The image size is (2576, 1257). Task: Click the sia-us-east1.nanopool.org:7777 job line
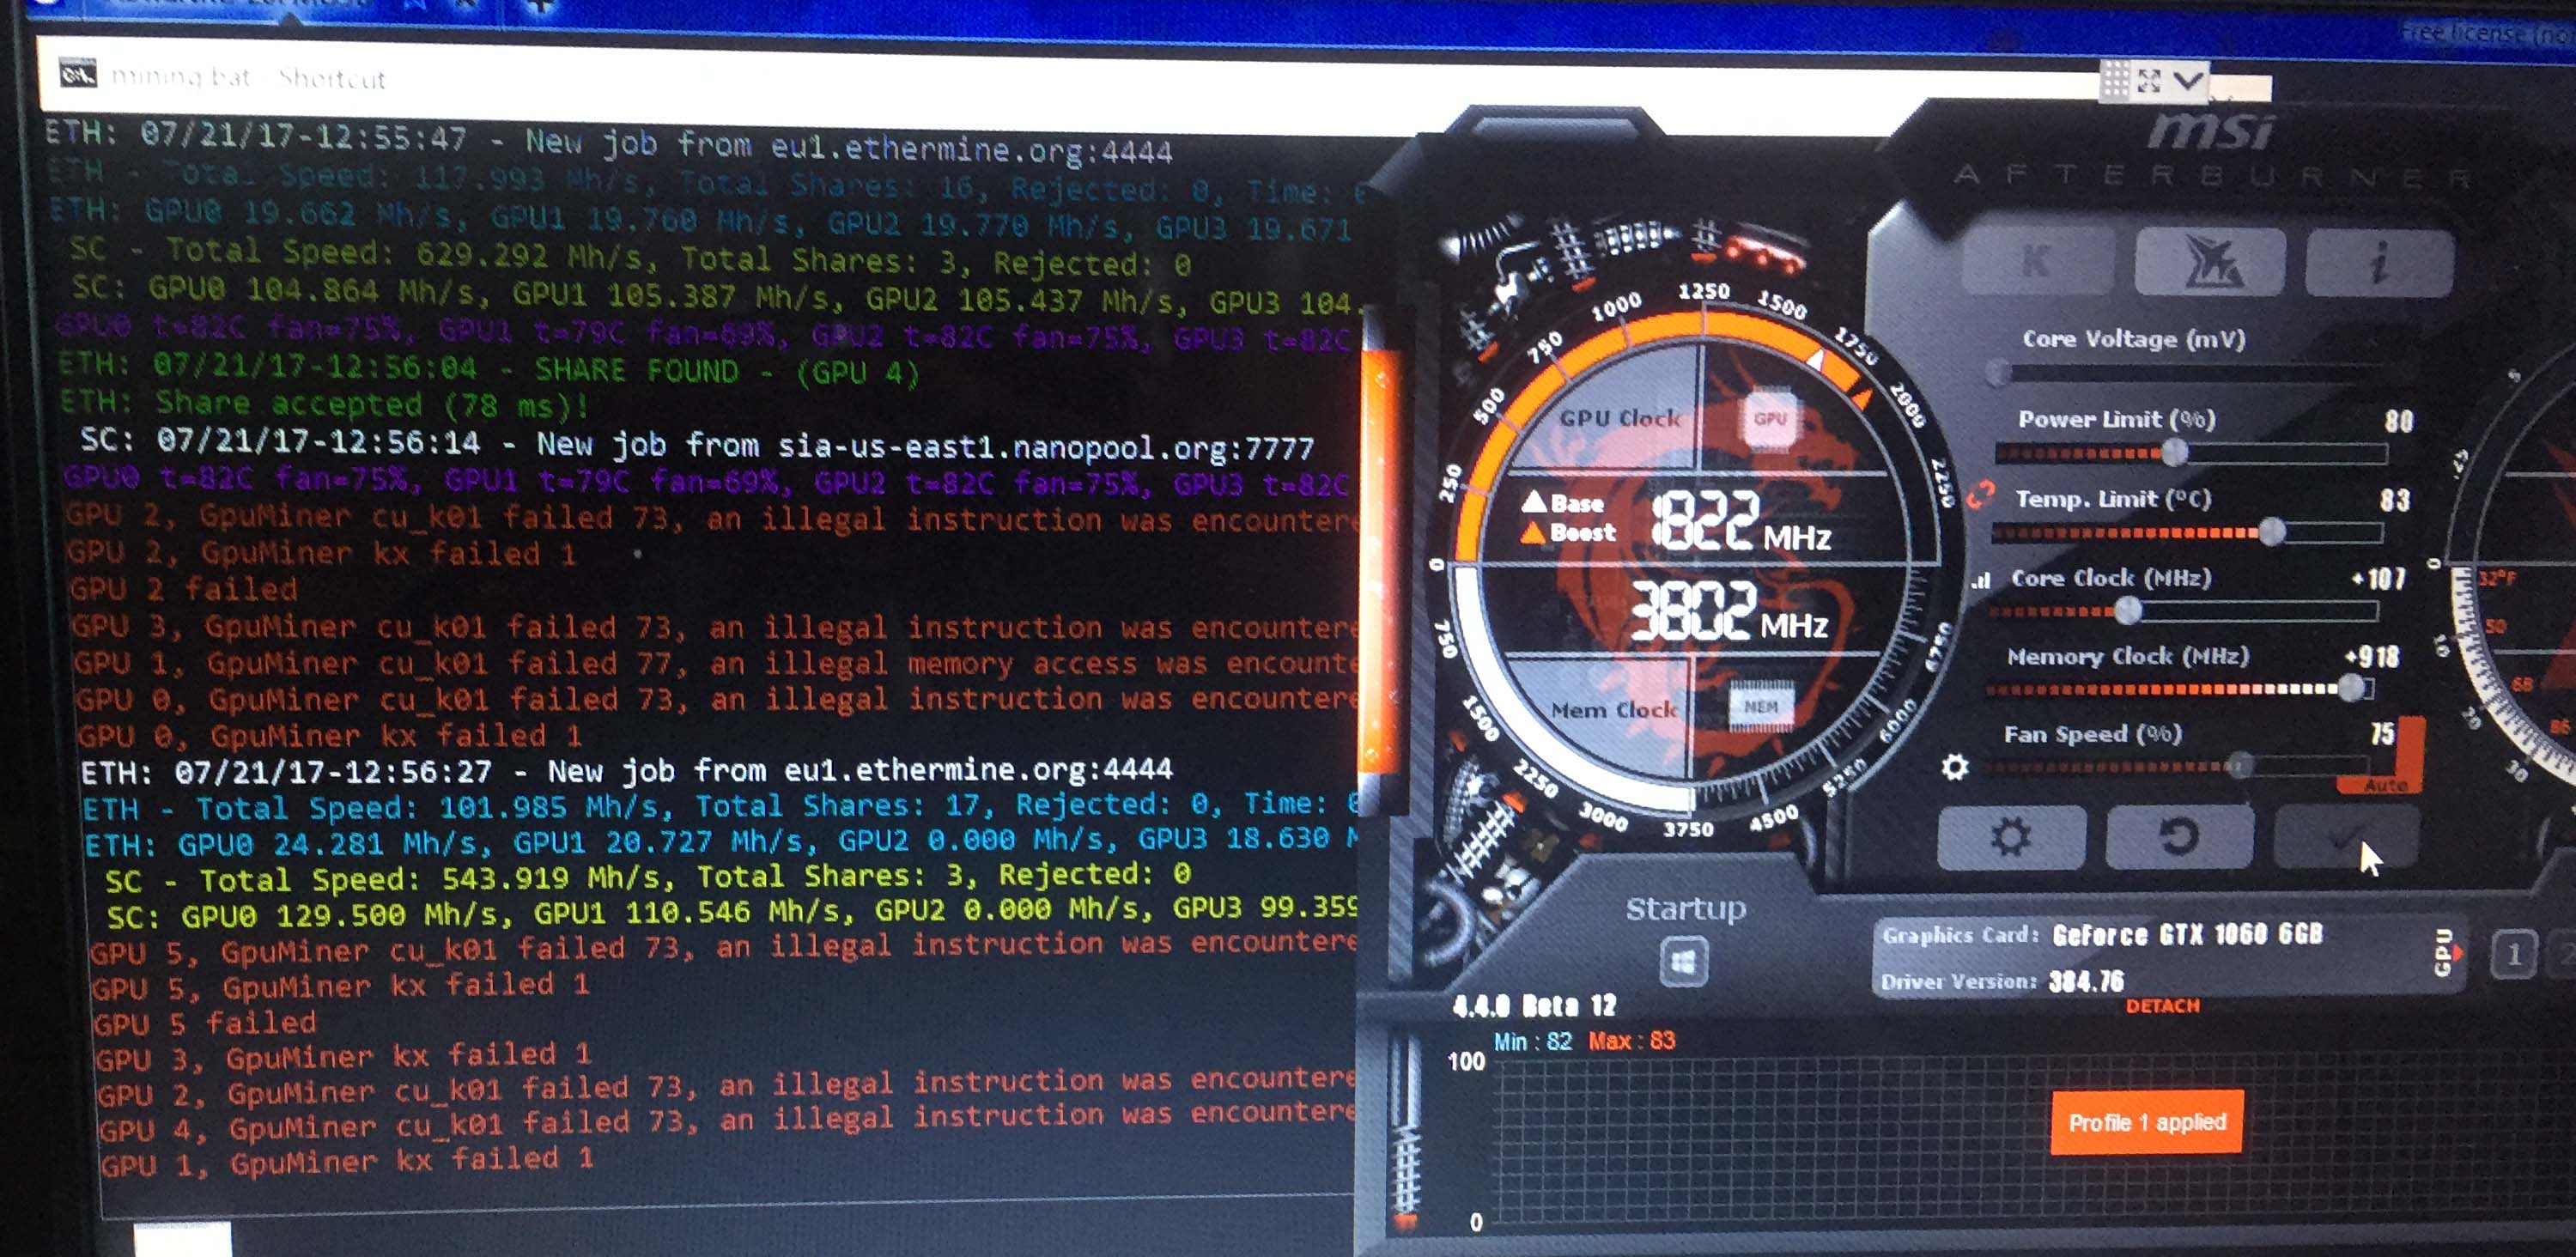point(697,444)
